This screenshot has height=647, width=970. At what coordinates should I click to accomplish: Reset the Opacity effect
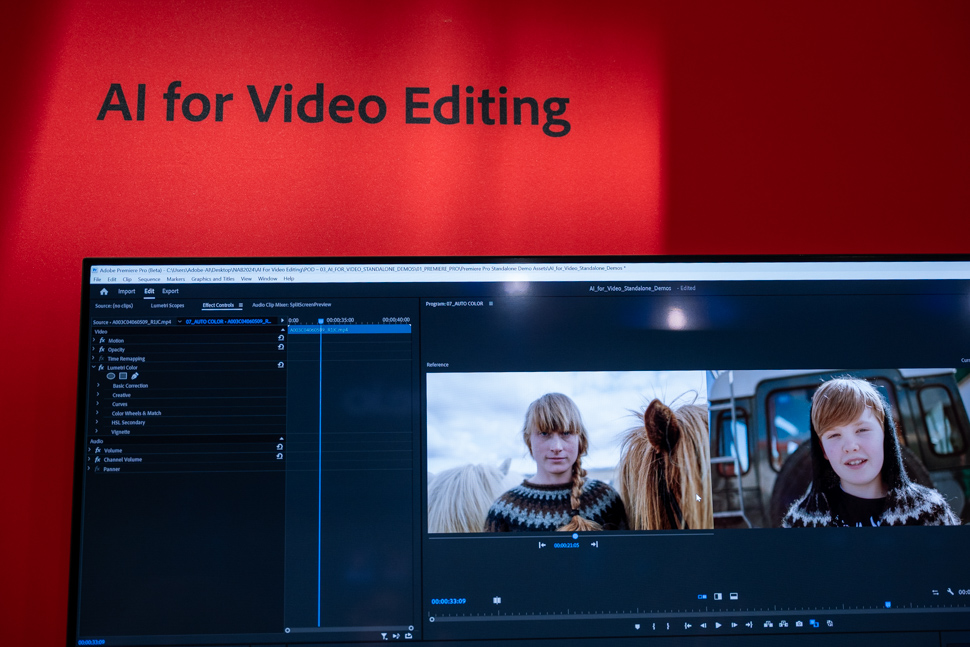[x=281, y=347]
